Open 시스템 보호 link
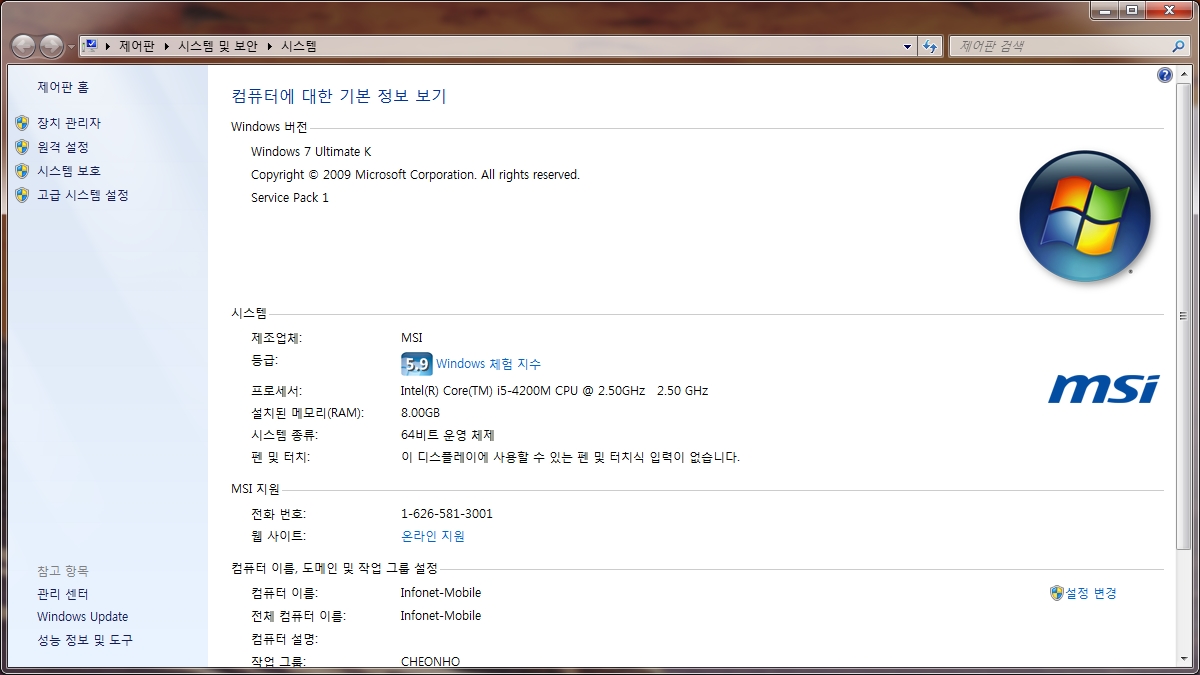The image size is (1200, 675). 69,171
